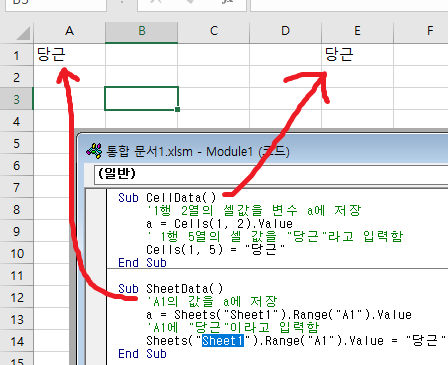Select row 1 header
This screenshot has width=448, height=365.
point(17,55)
